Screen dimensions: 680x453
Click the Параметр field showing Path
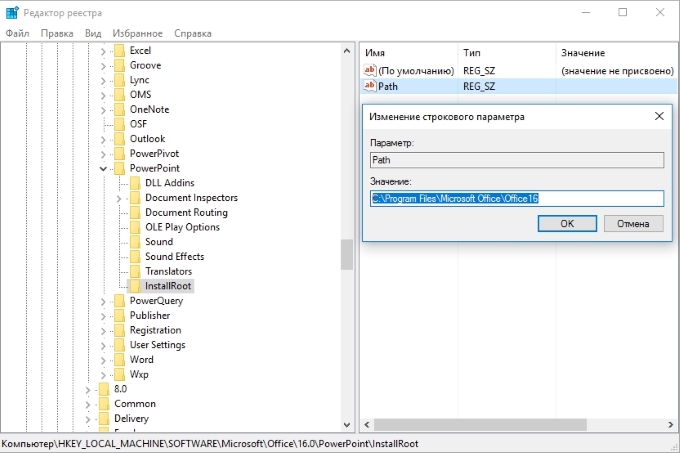coord(517,160)
